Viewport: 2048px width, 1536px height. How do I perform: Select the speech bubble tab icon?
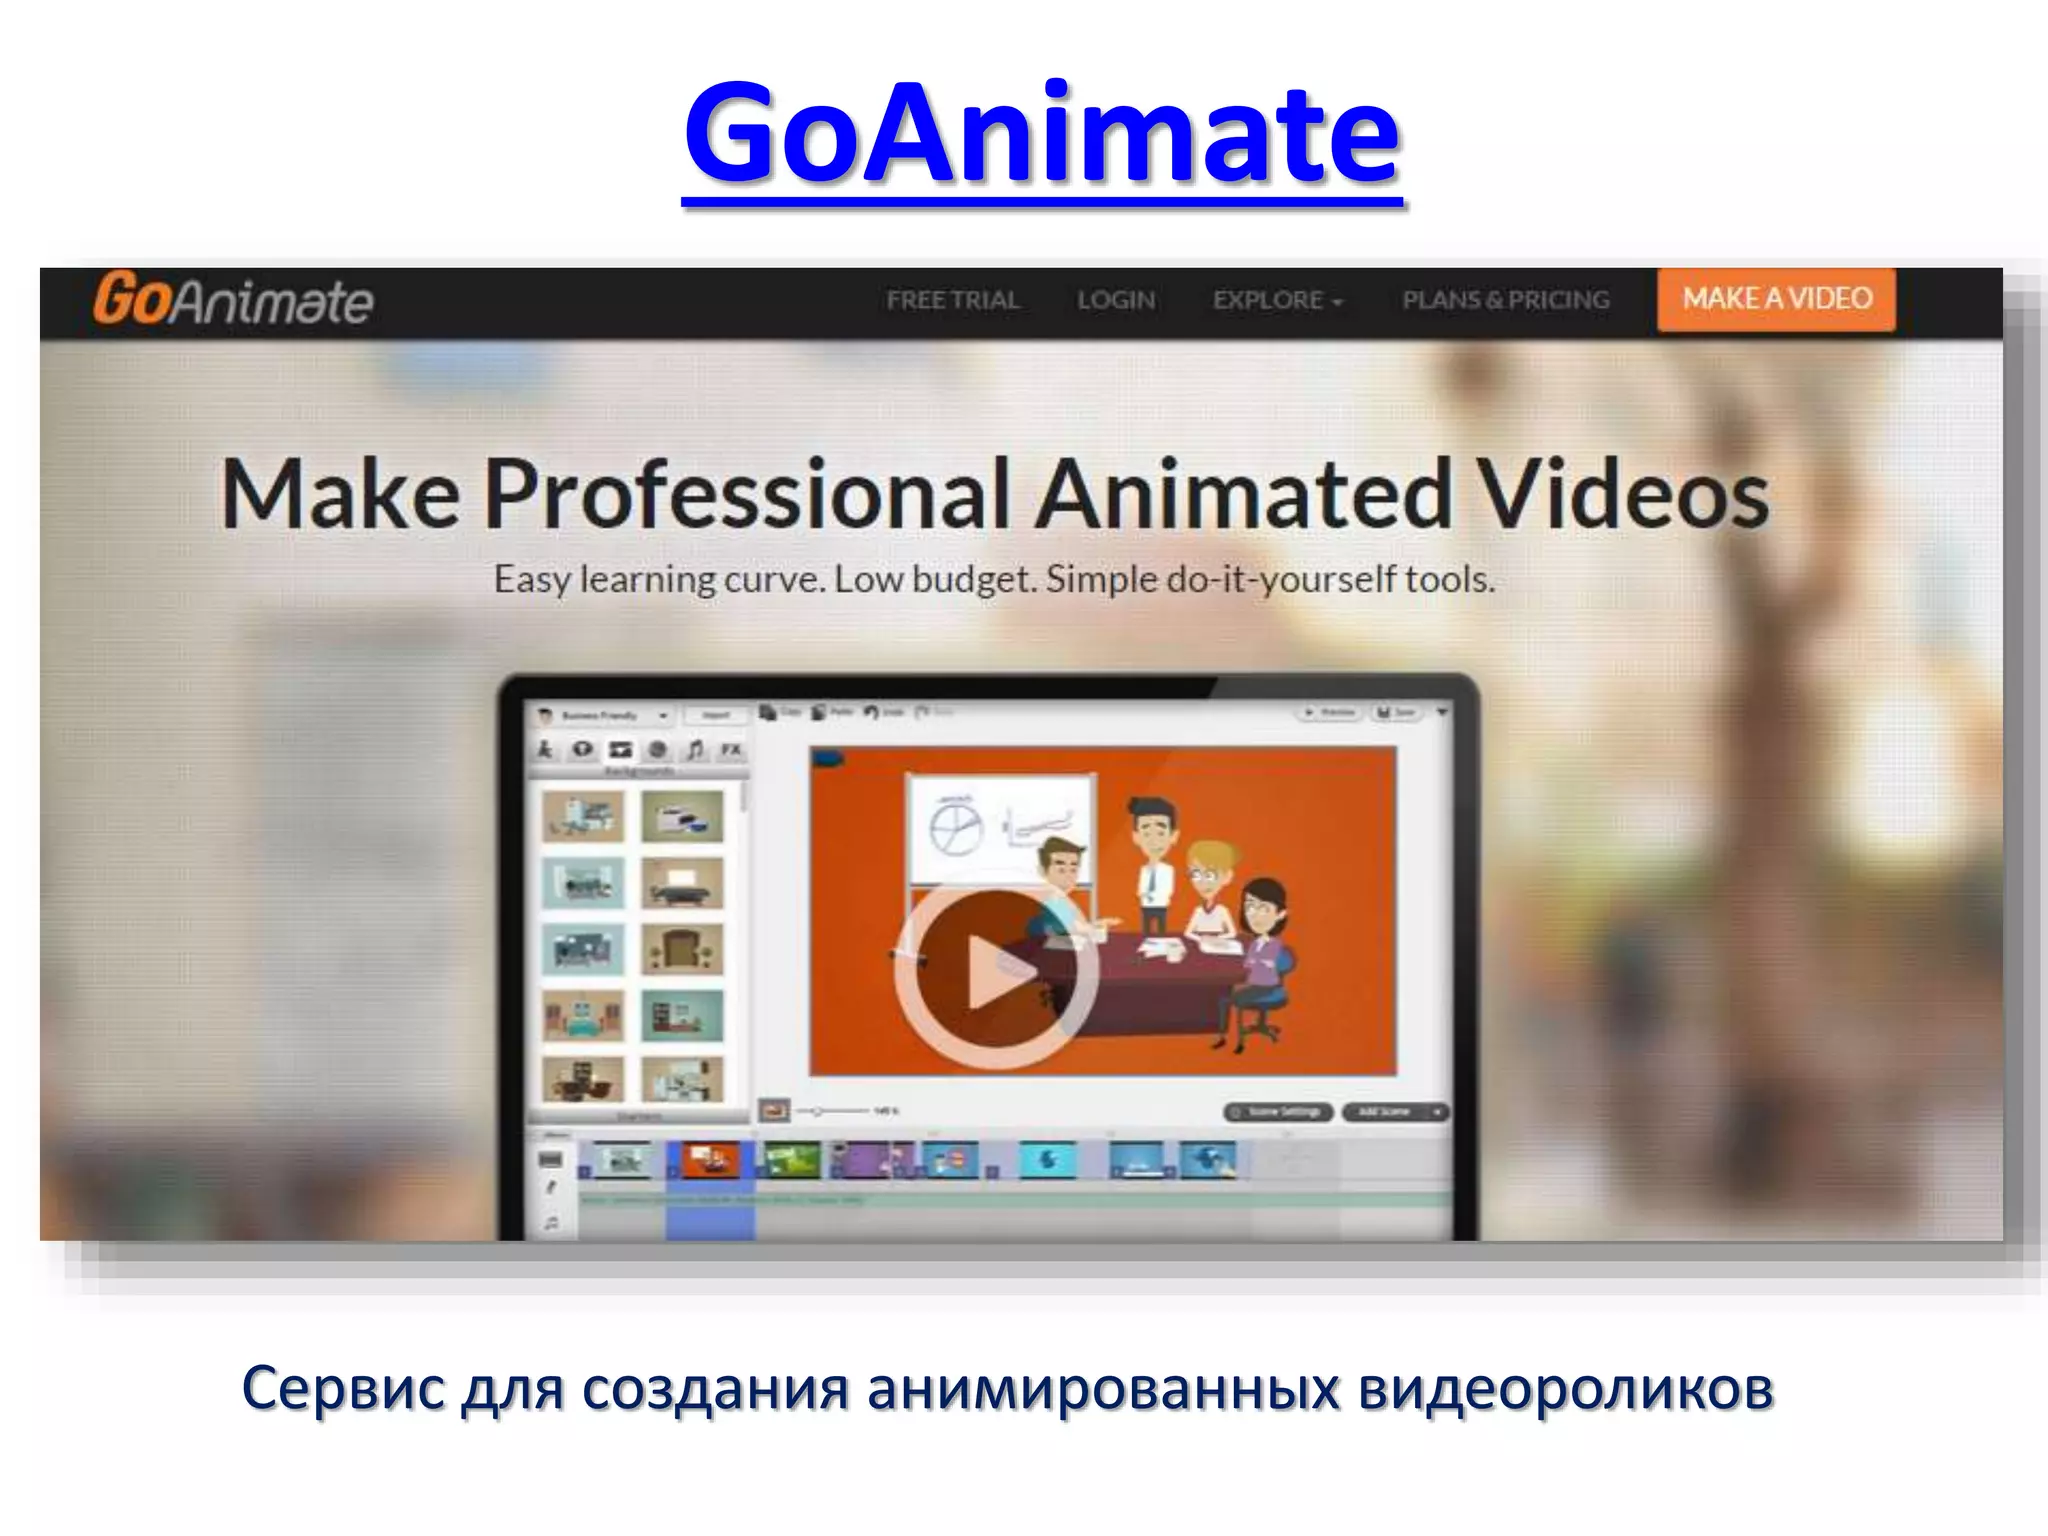pyautogui.click(x=582, y=749)
